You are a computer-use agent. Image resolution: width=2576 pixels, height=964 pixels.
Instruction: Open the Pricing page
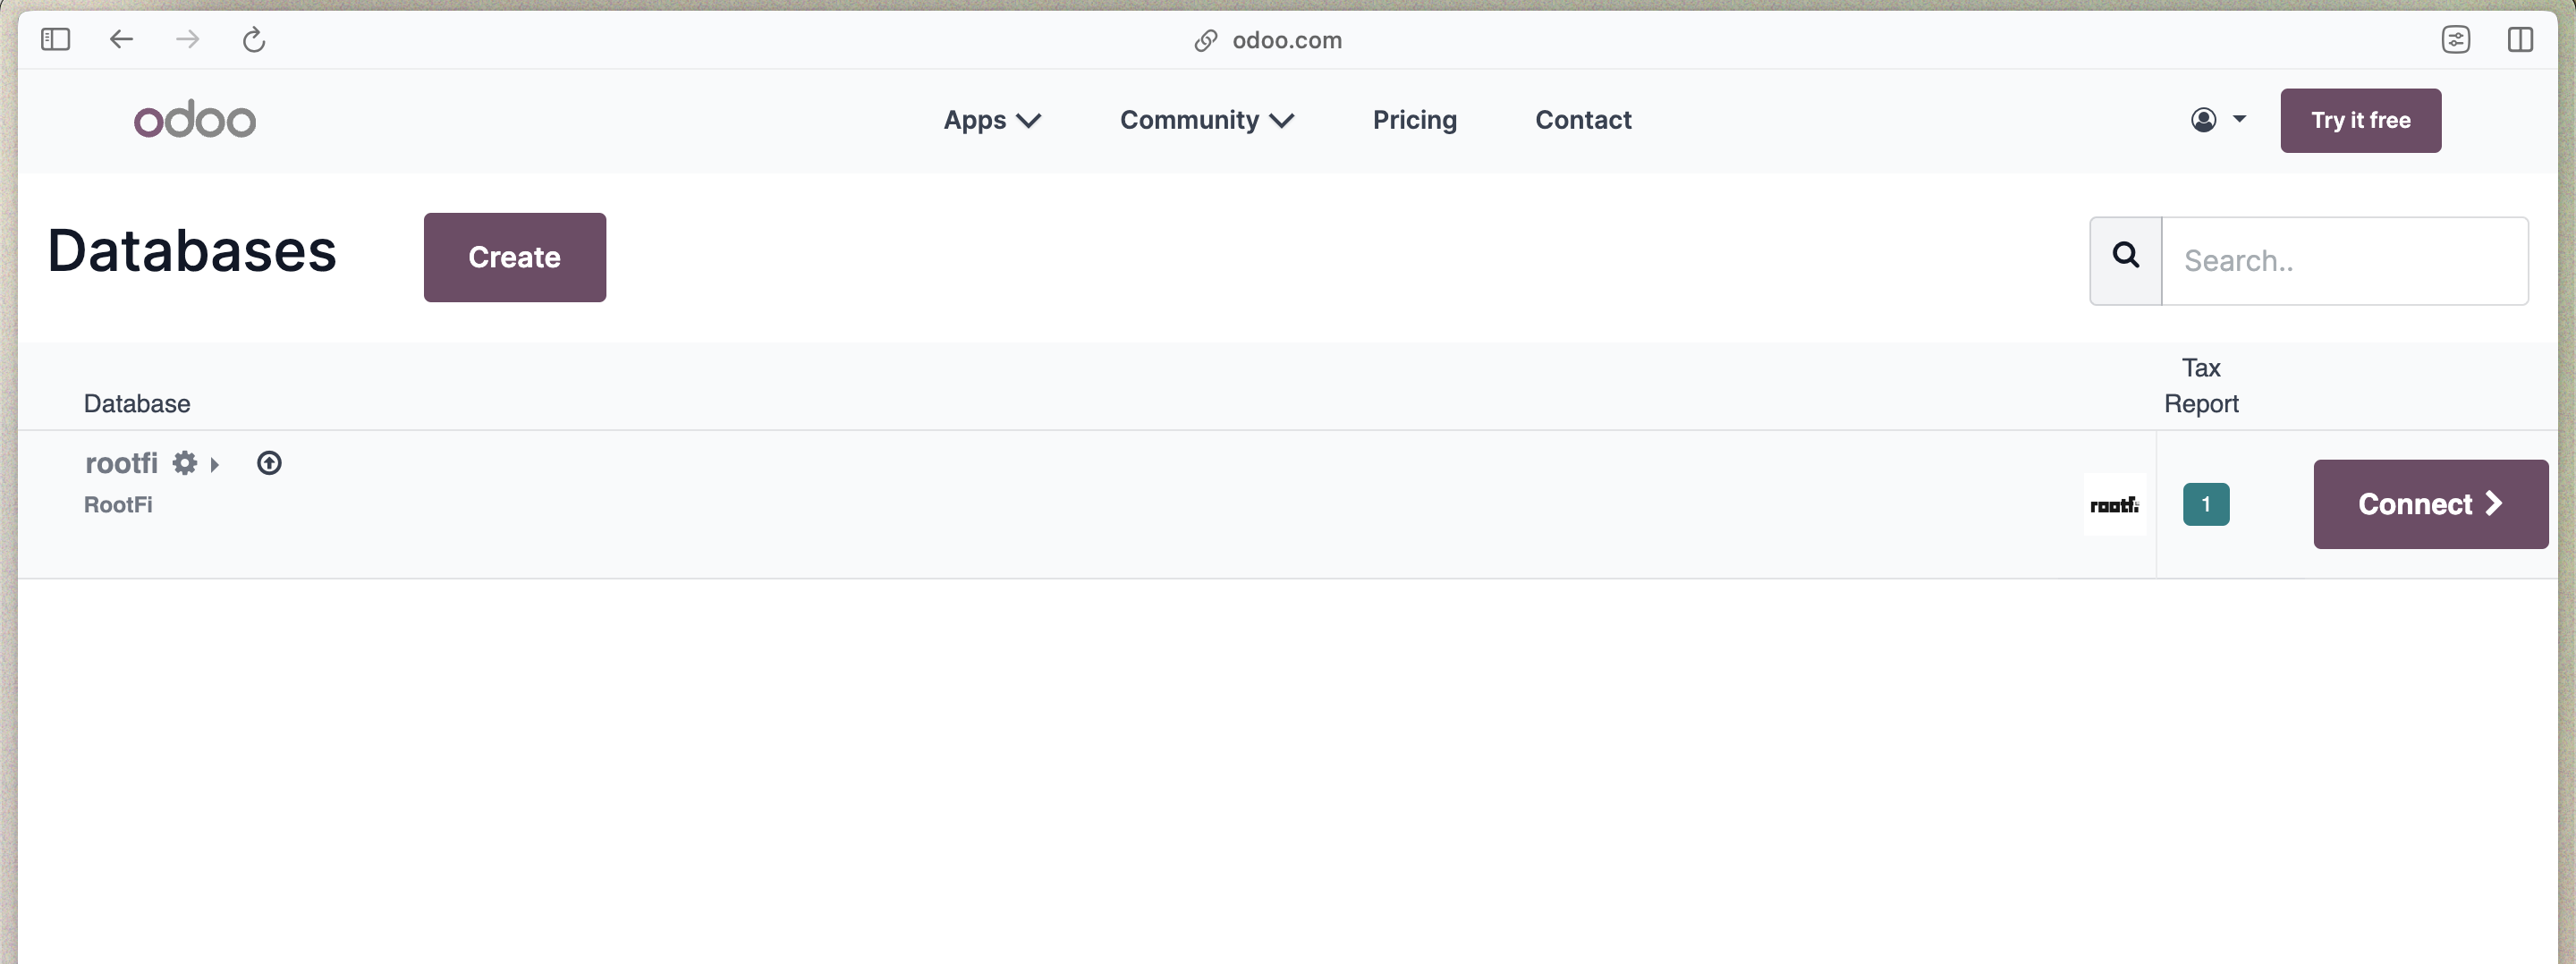pyautogui.click(x=1414, y=120)
